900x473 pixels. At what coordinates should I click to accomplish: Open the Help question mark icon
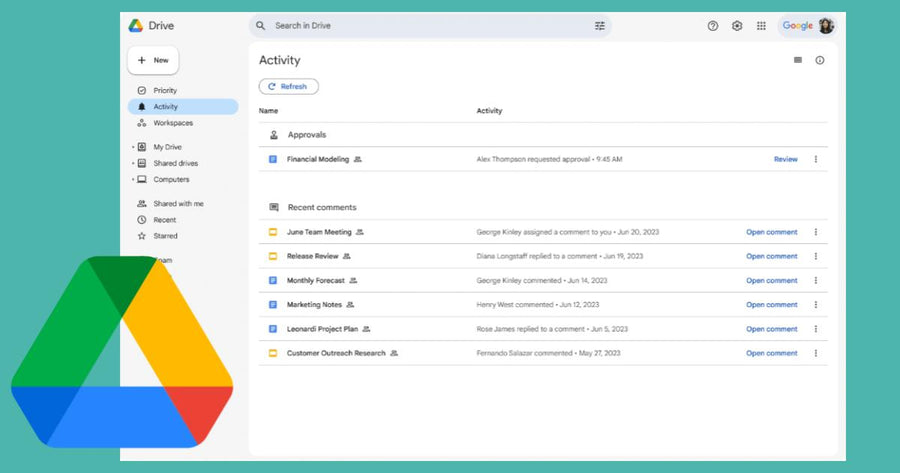713,26
